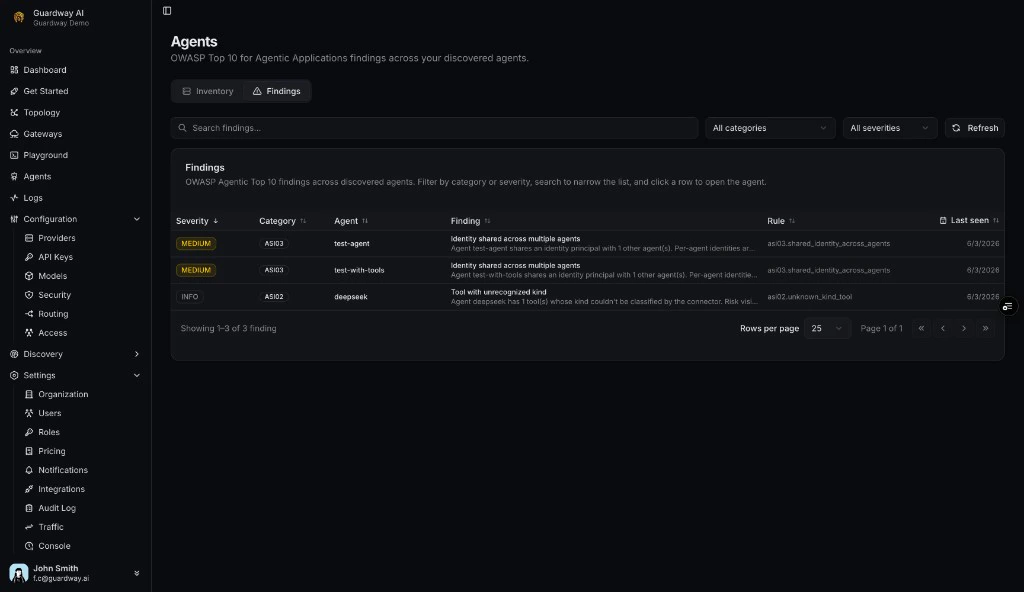
Task: Collapse the Settings section
Action: pyautogui.click(x=136, y=375)
